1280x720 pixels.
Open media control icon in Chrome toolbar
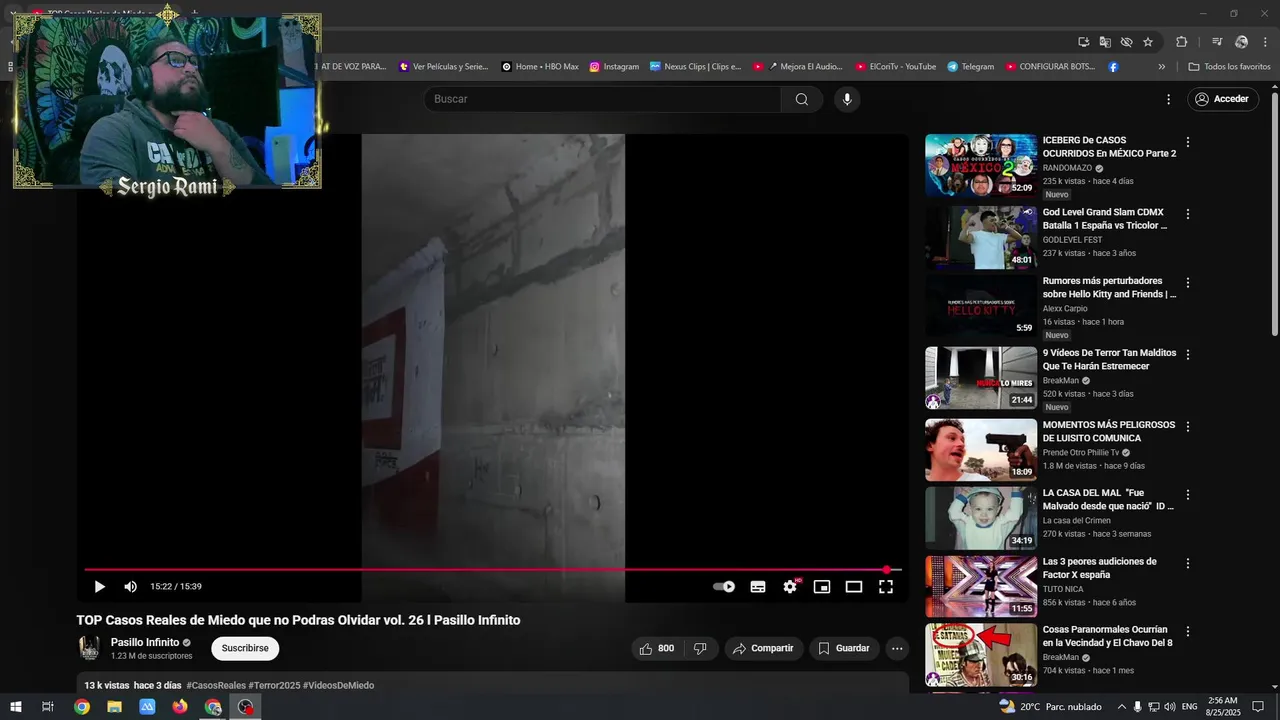tap(1217, 42)
